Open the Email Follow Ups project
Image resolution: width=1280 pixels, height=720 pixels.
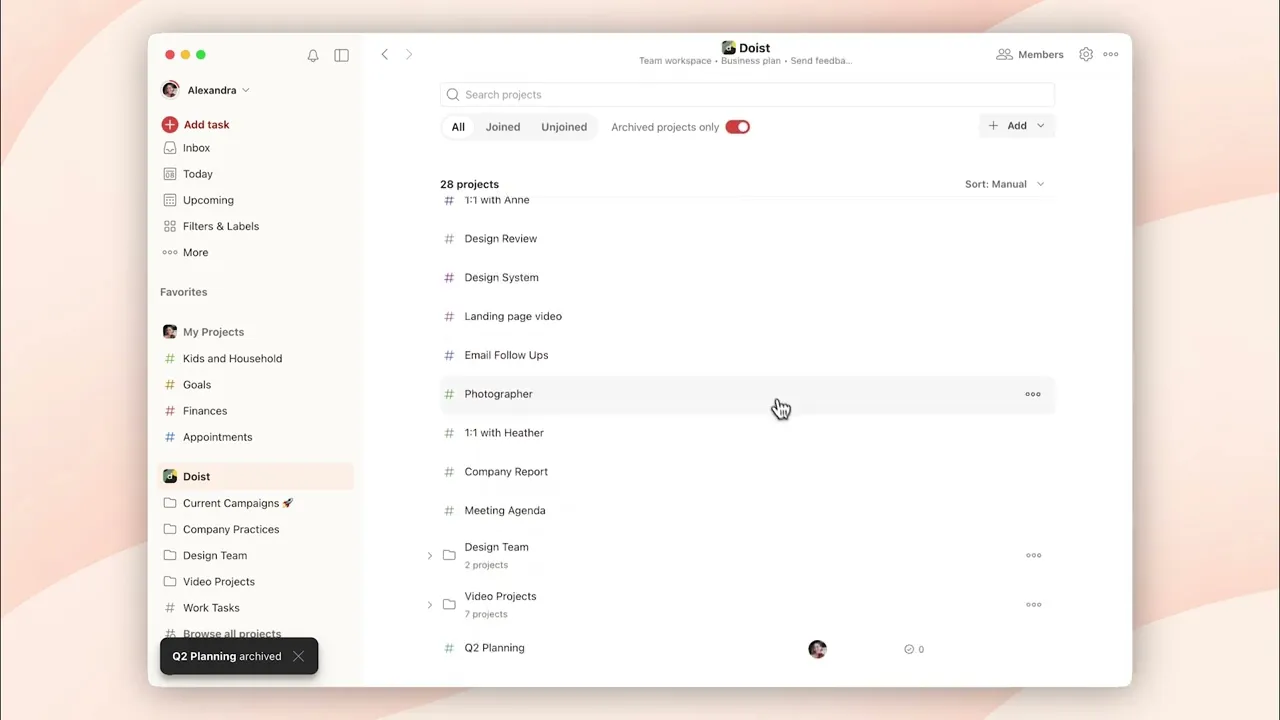click(747, 355)
